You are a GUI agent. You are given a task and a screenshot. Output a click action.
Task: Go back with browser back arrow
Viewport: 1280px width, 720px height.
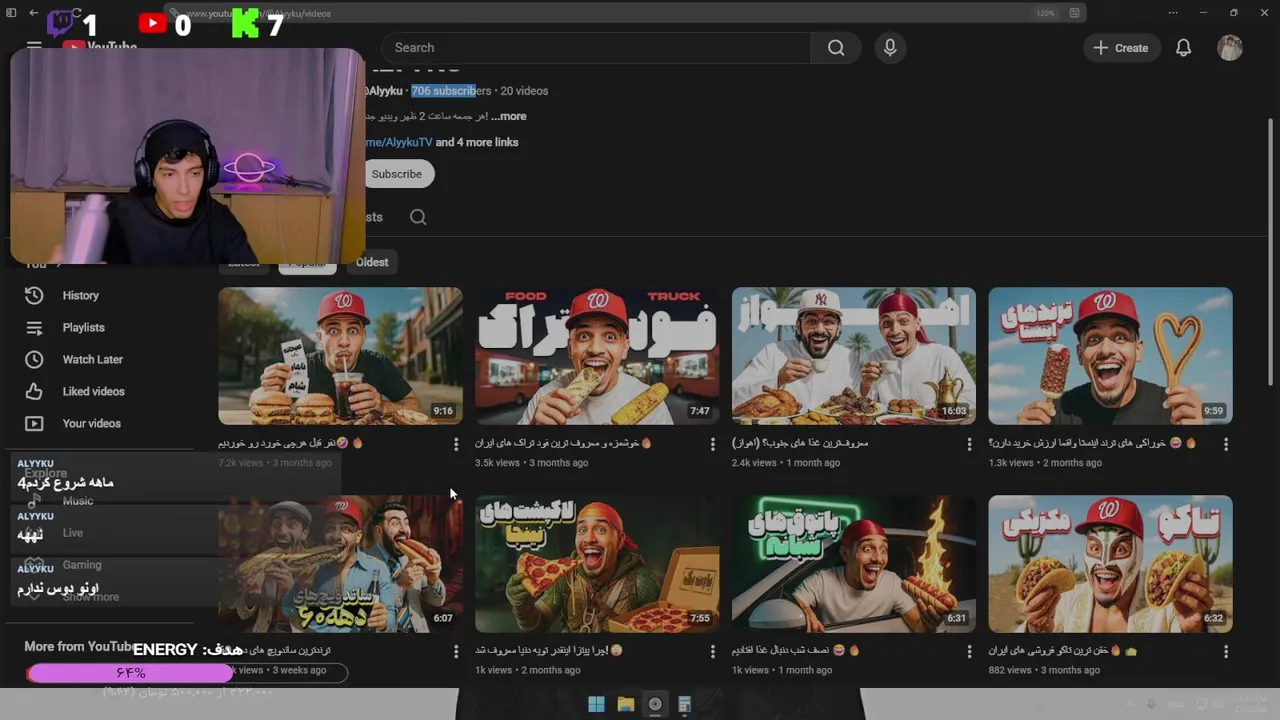coord(34,13)
